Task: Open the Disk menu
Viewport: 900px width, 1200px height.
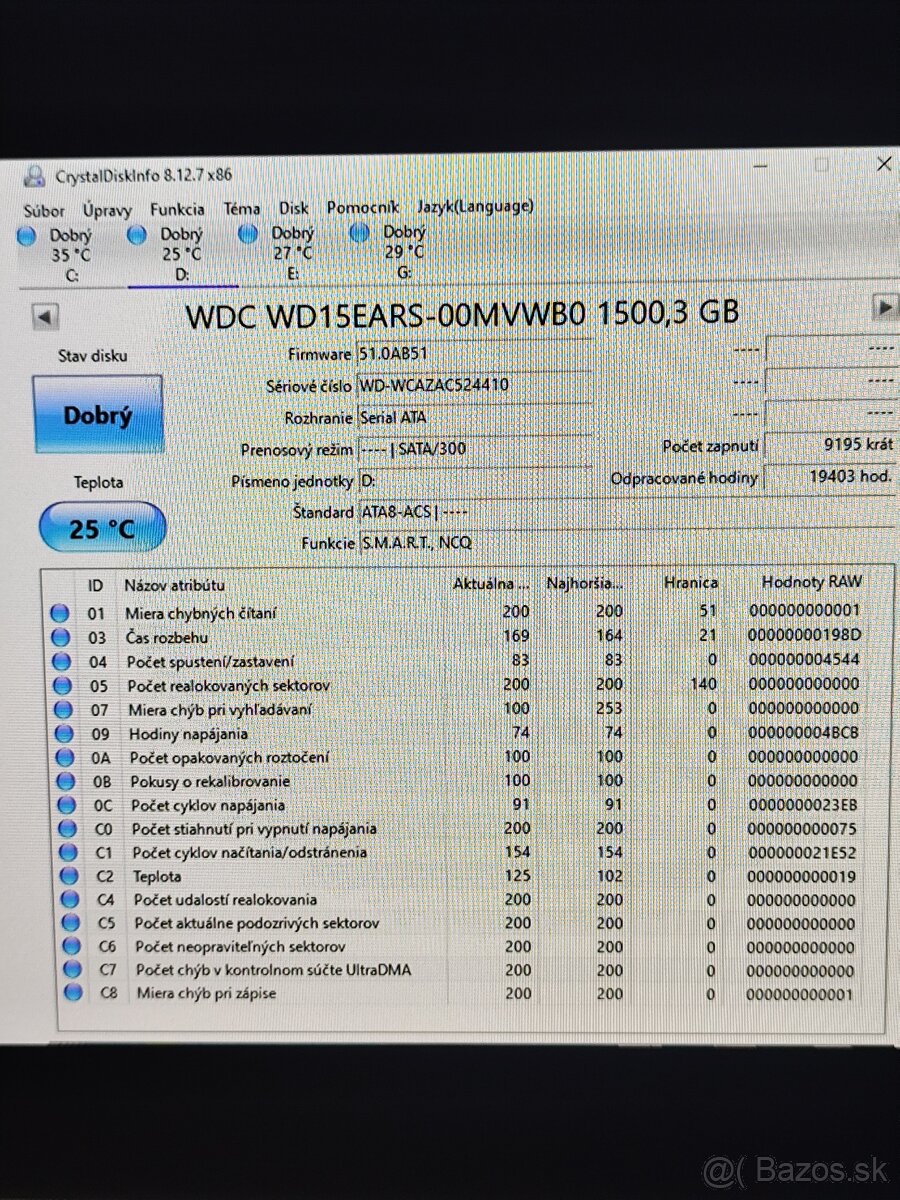Action: (x=293, y=210)
